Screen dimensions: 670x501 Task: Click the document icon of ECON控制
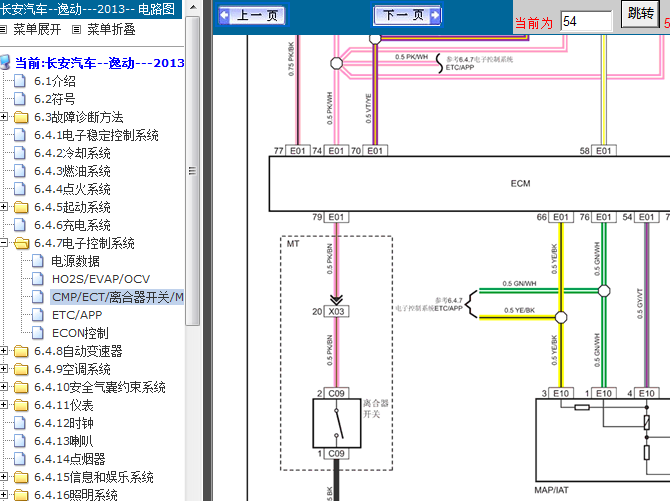point(38,333)
